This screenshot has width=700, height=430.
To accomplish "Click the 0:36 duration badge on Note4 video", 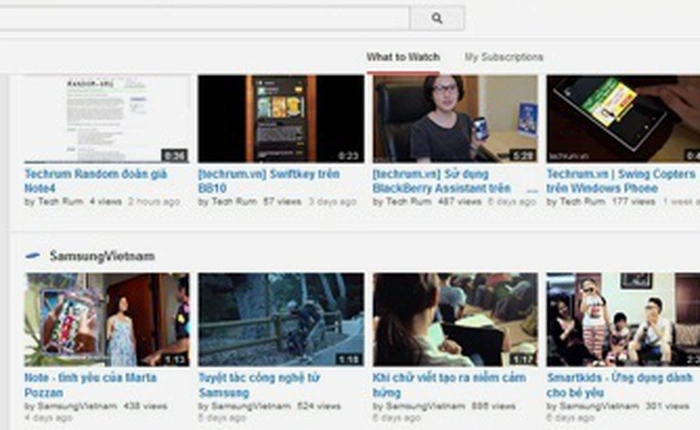I will tap(175, 155).
